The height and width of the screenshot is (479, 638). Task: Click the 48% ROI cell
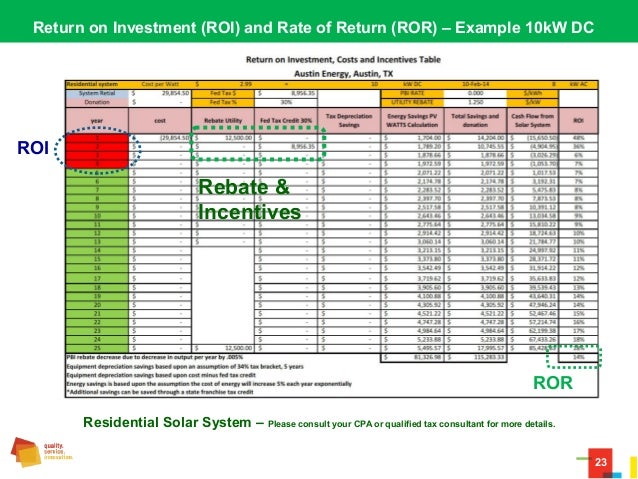click(x=578, y=138)
